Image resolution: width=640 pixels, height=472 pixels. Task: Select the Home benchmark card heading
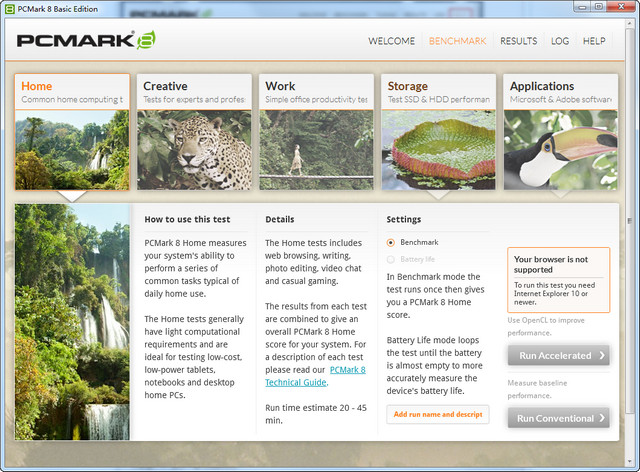point(37,86)
